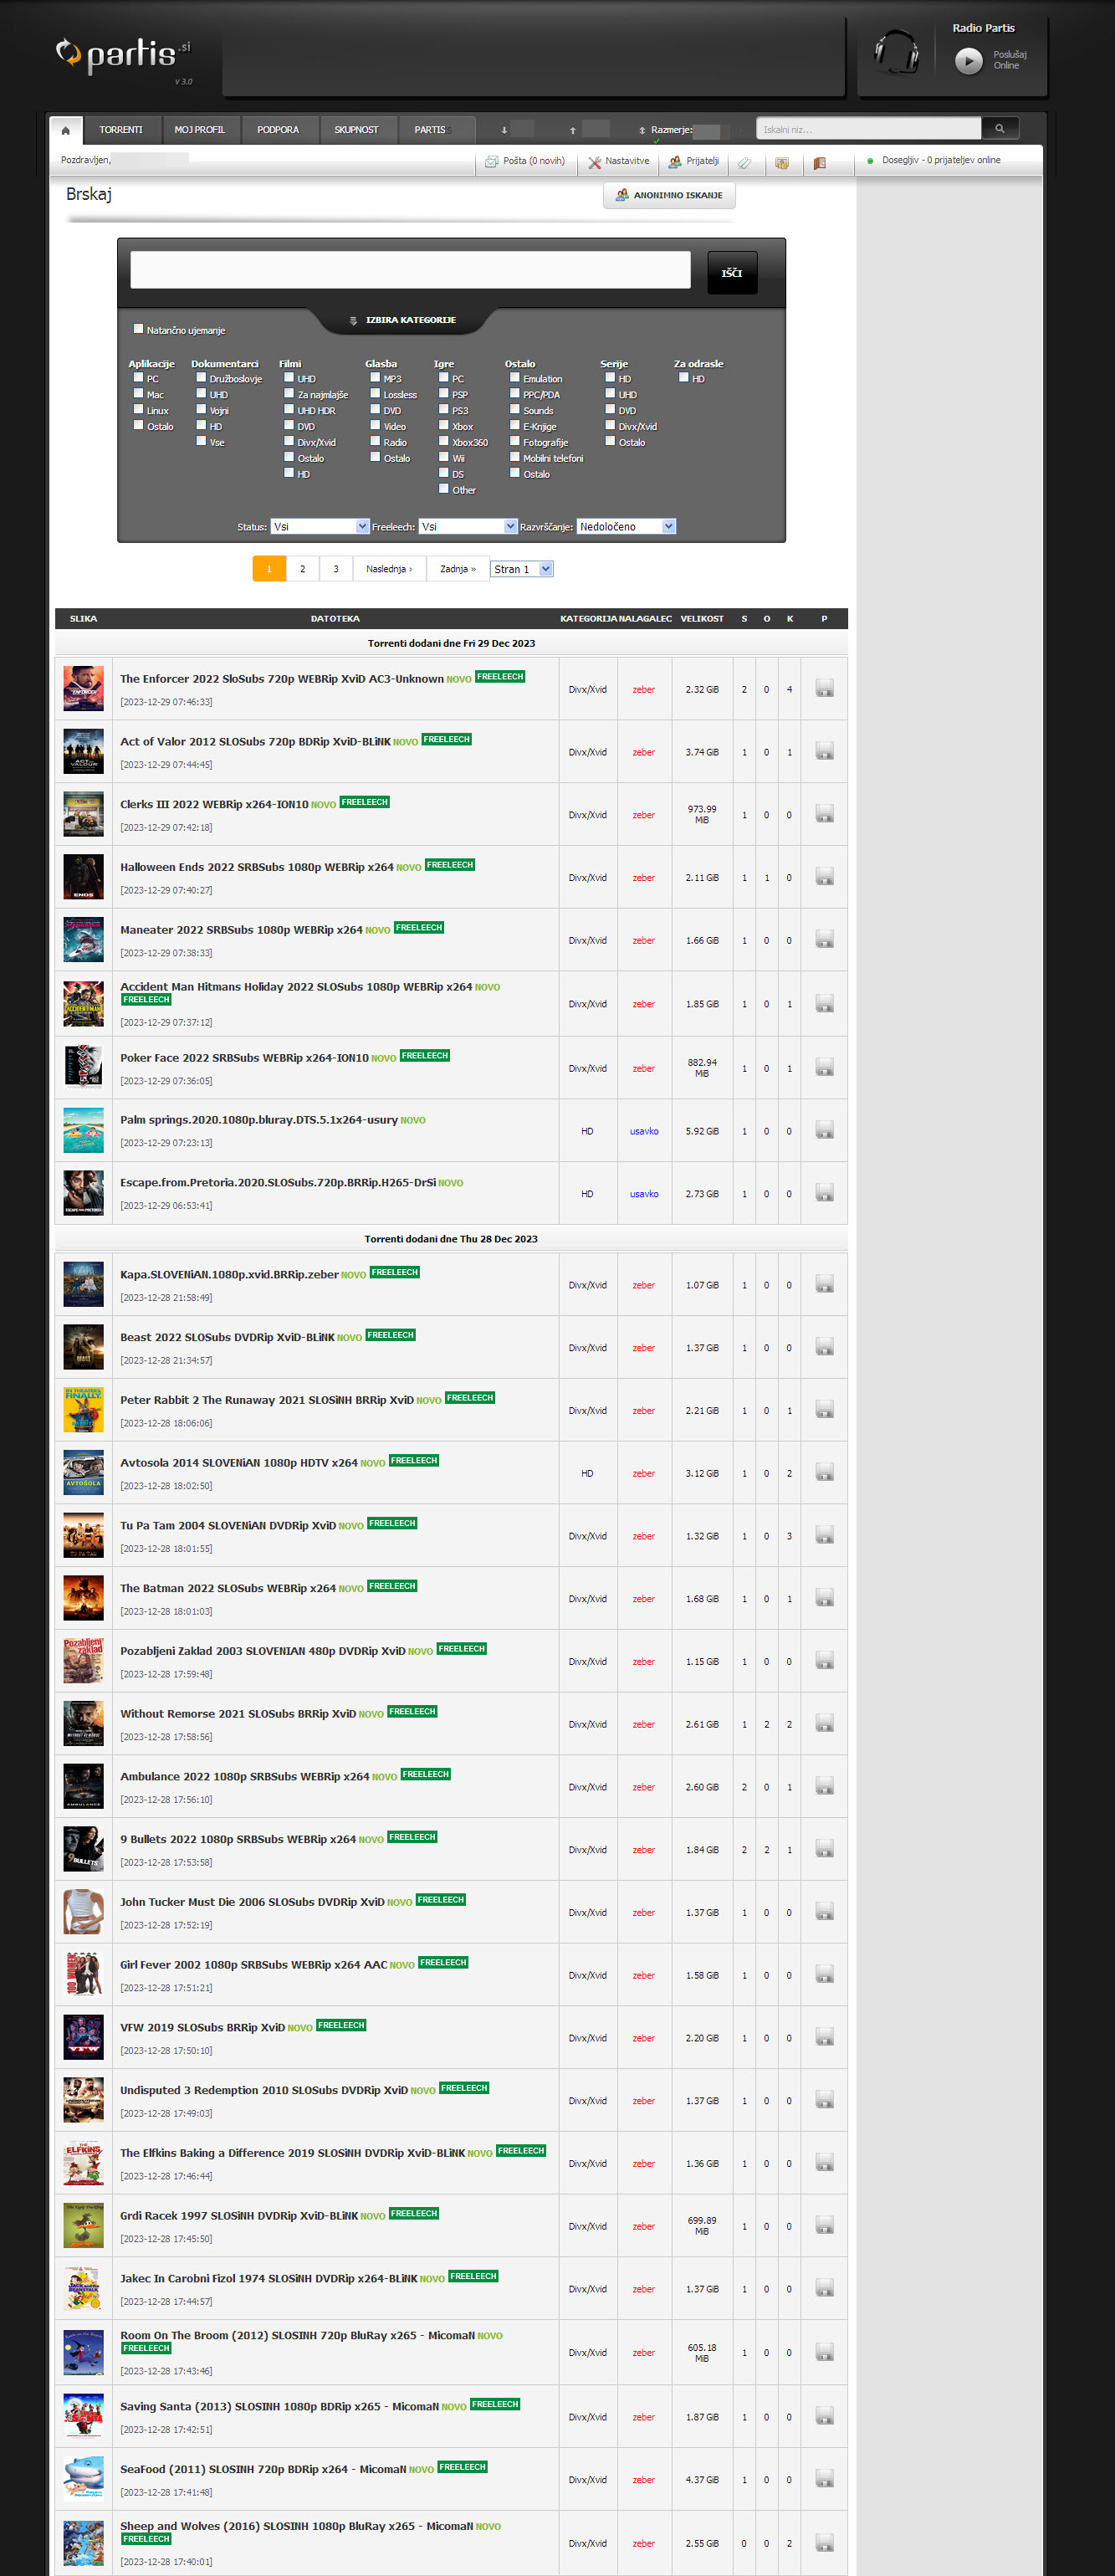Check Aplikacije PC category

(x=138, y=378)
